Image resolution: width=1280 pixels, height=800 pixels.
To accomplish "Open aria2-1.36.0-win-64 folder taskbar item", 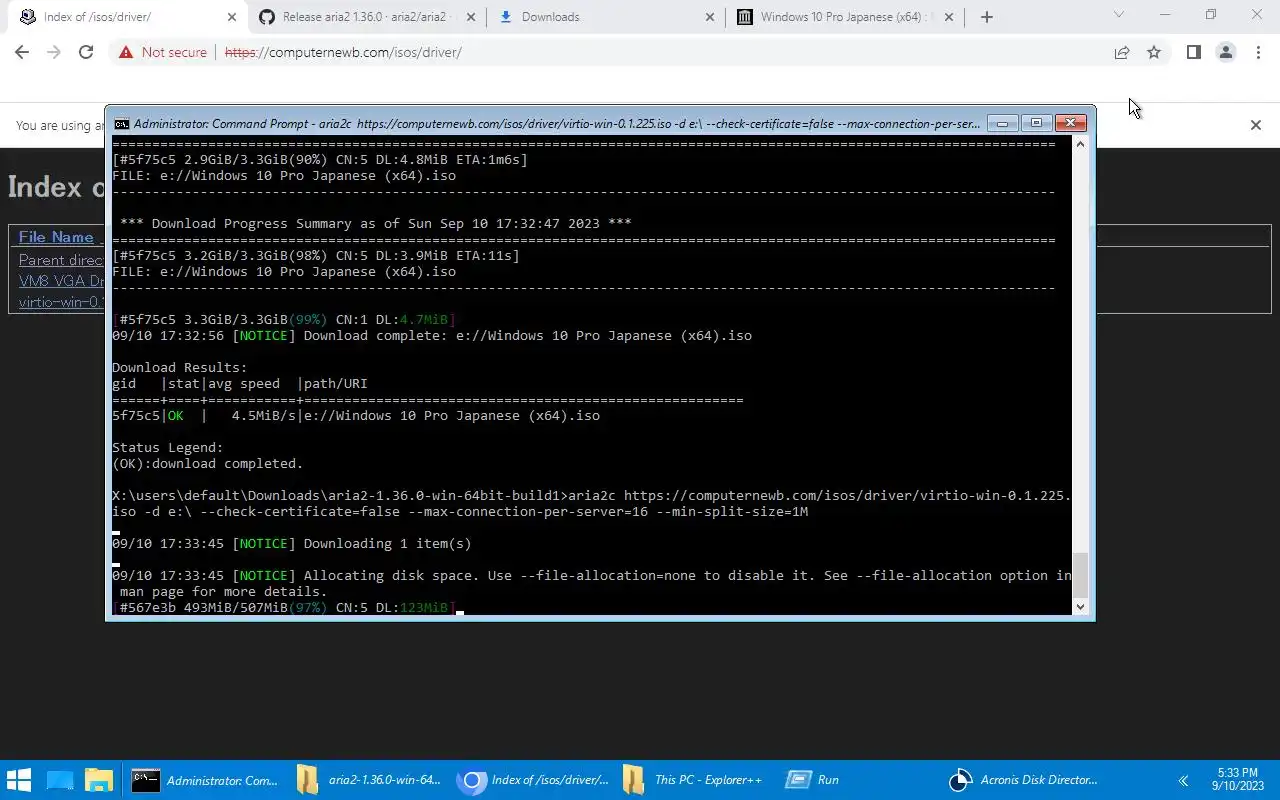I will [x=369, y=780].
